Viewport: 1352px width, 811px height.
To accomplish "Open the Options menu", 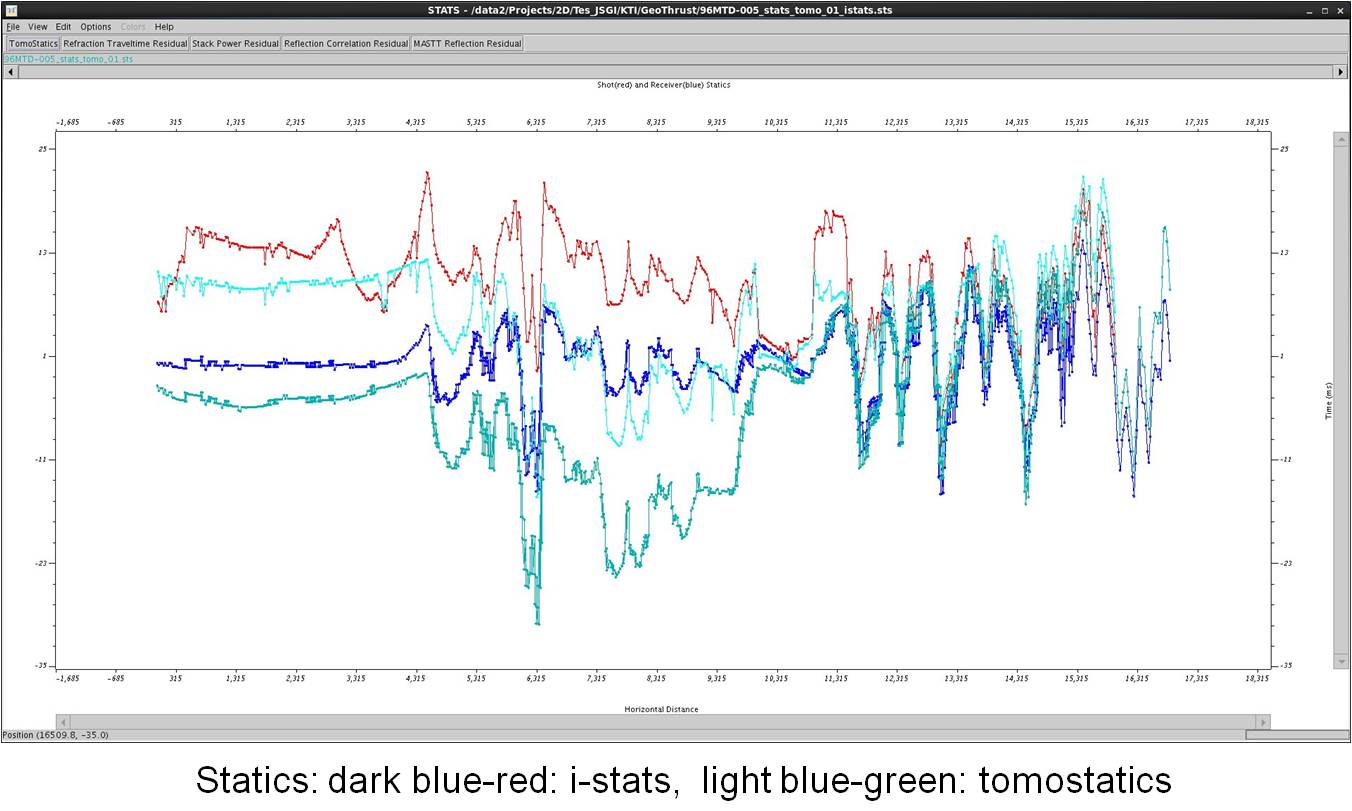I will (96, 27).
